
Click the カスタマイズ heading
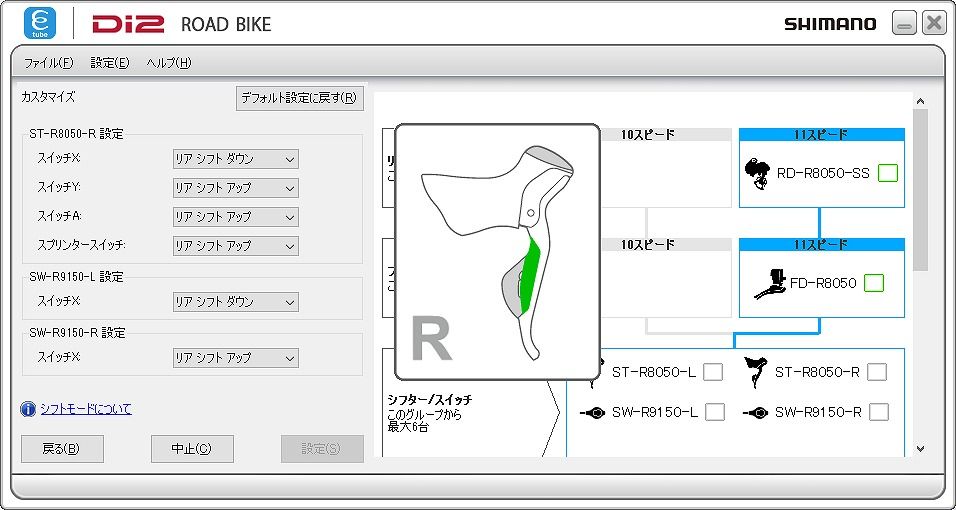pos(48,96)
